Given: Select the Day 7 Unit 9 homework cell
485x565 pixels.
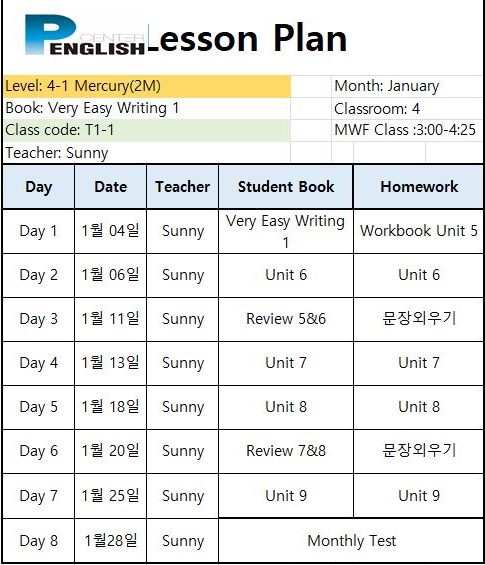Looking at the screenshot, I should point(419,496).
